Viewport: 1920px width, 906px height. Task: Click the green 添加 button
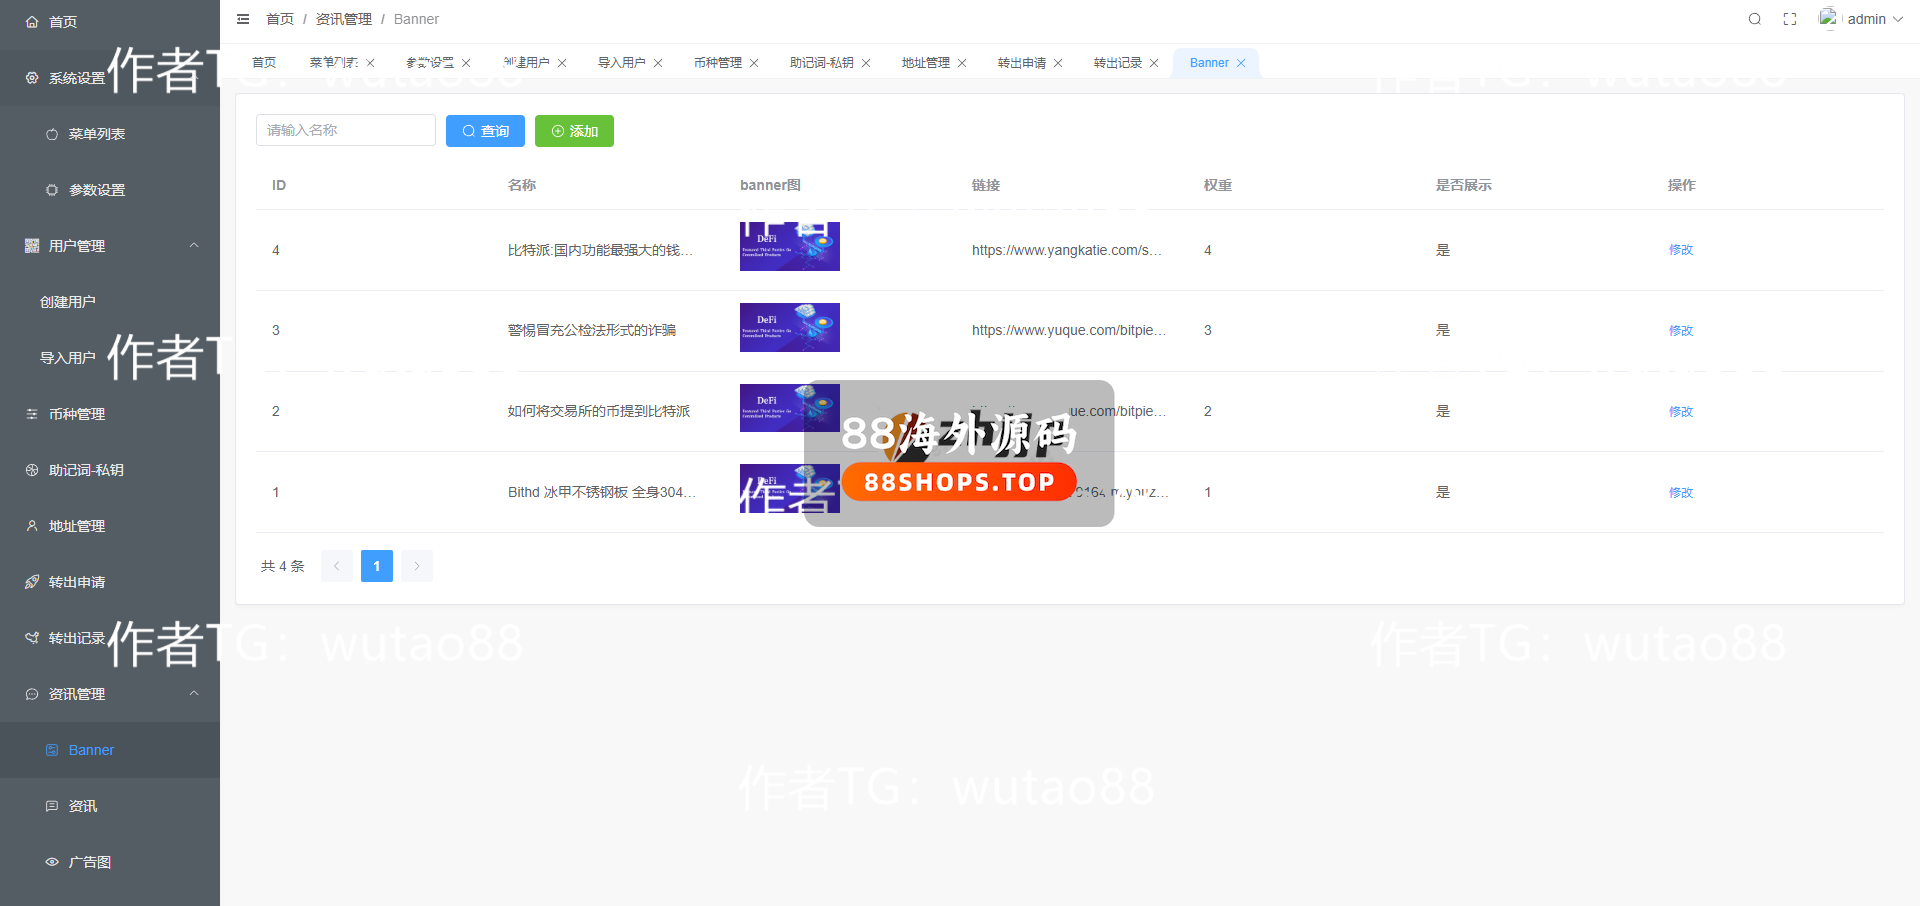(x=574, y=131)
